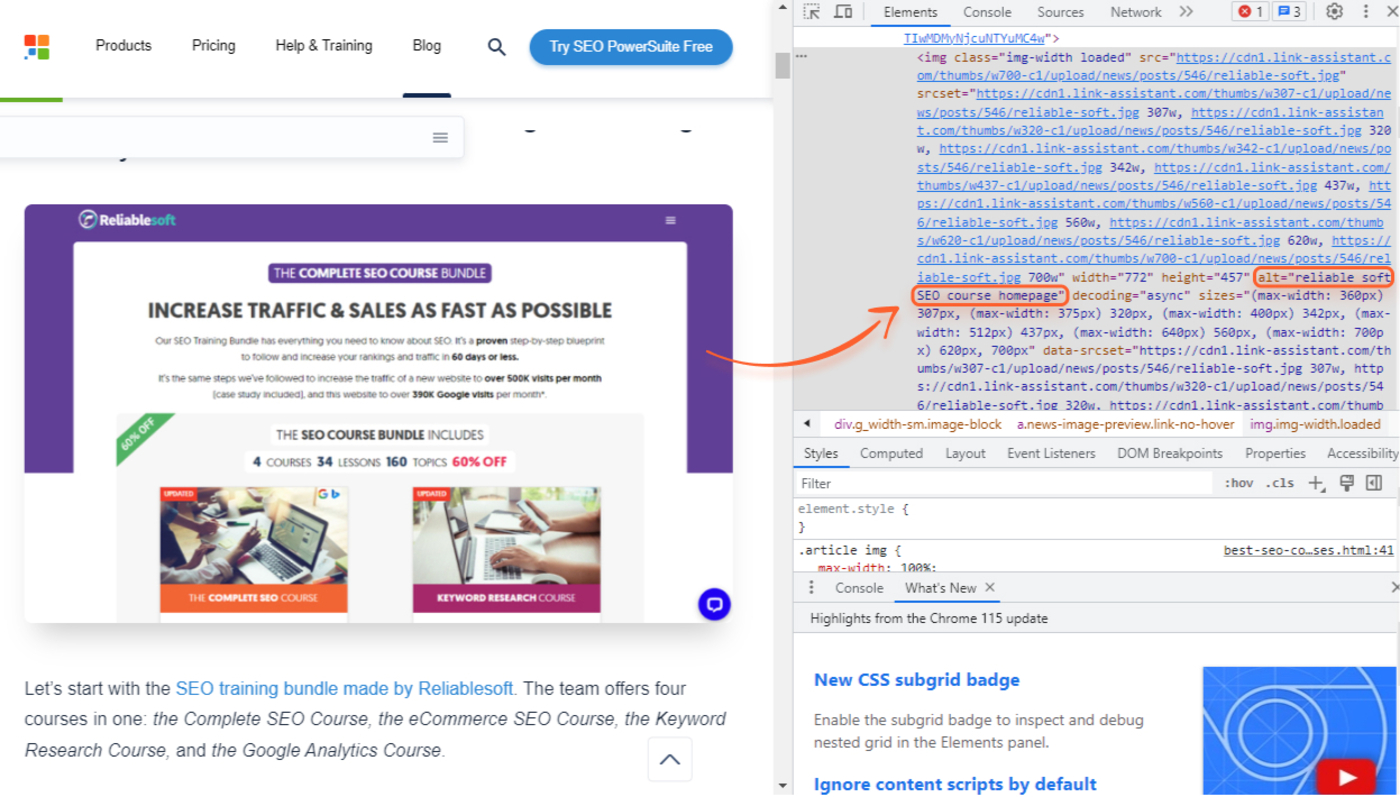Toggle the .cls element classes panel
1400x797 pixels.
coord(1279,483)
